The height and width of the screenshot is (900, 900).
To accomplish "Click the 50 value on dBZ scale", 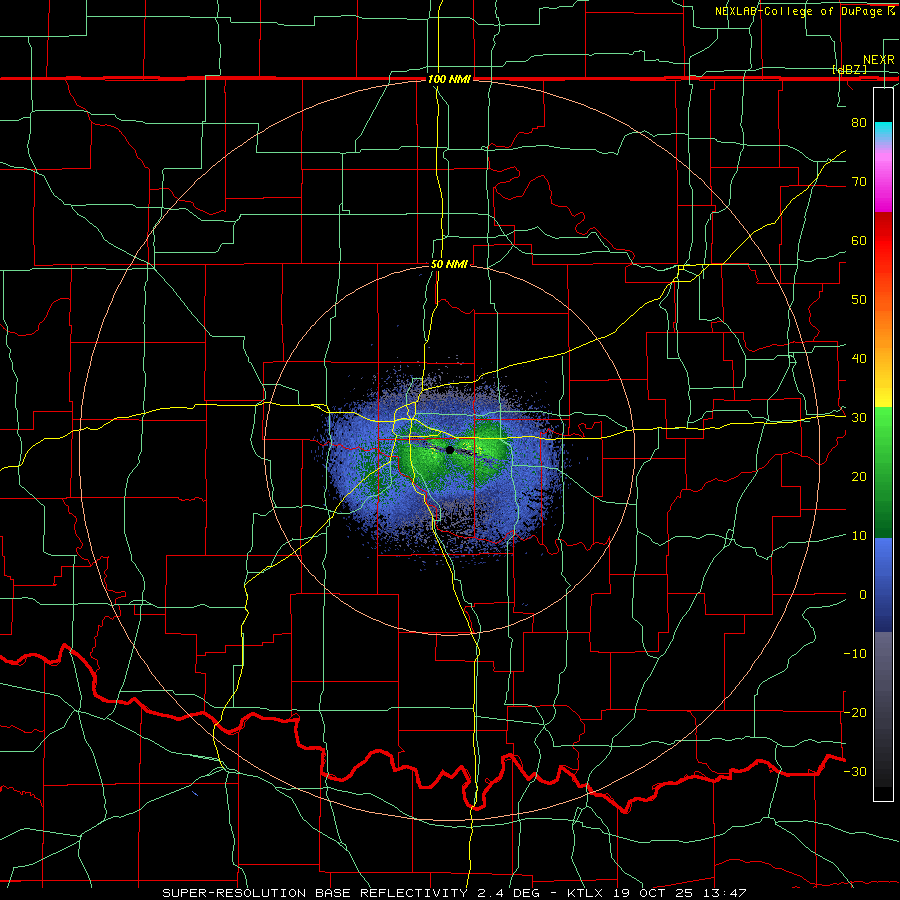I will tap(859, 300).
